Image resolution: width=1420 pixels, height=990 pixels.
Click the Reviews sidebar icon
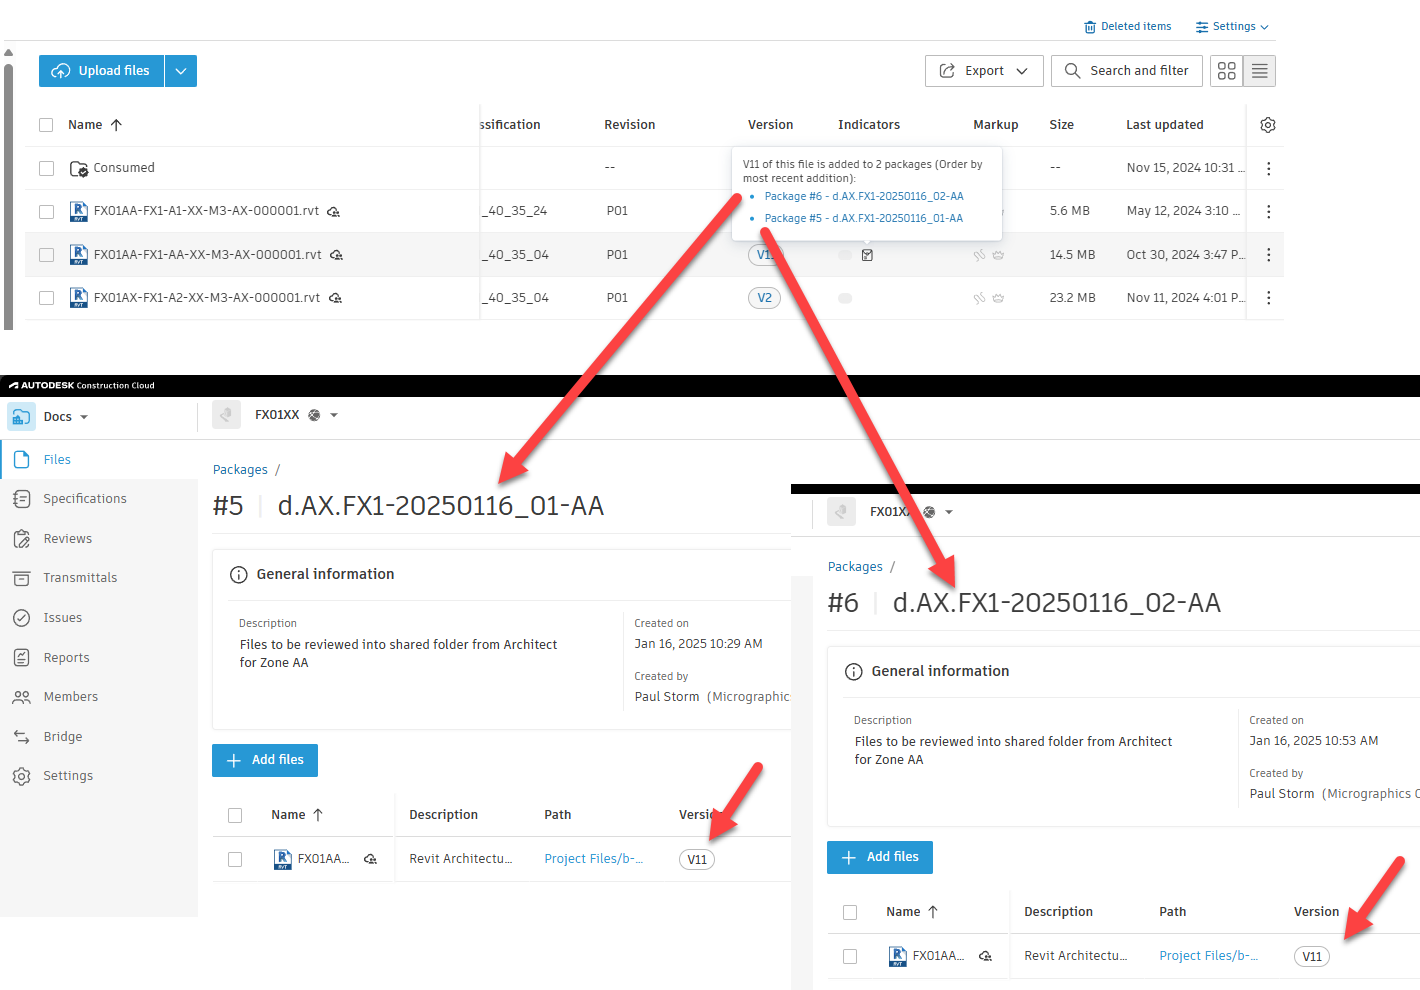(x=22, y=539)
